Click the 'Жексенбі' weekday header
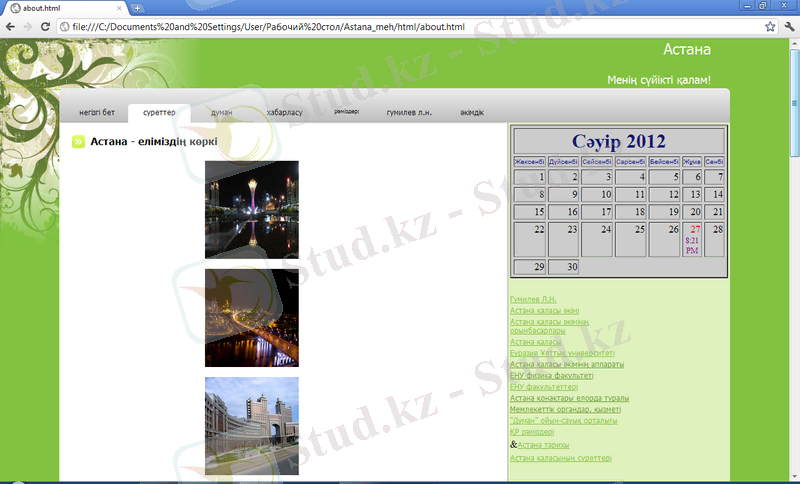 (530, 162)
